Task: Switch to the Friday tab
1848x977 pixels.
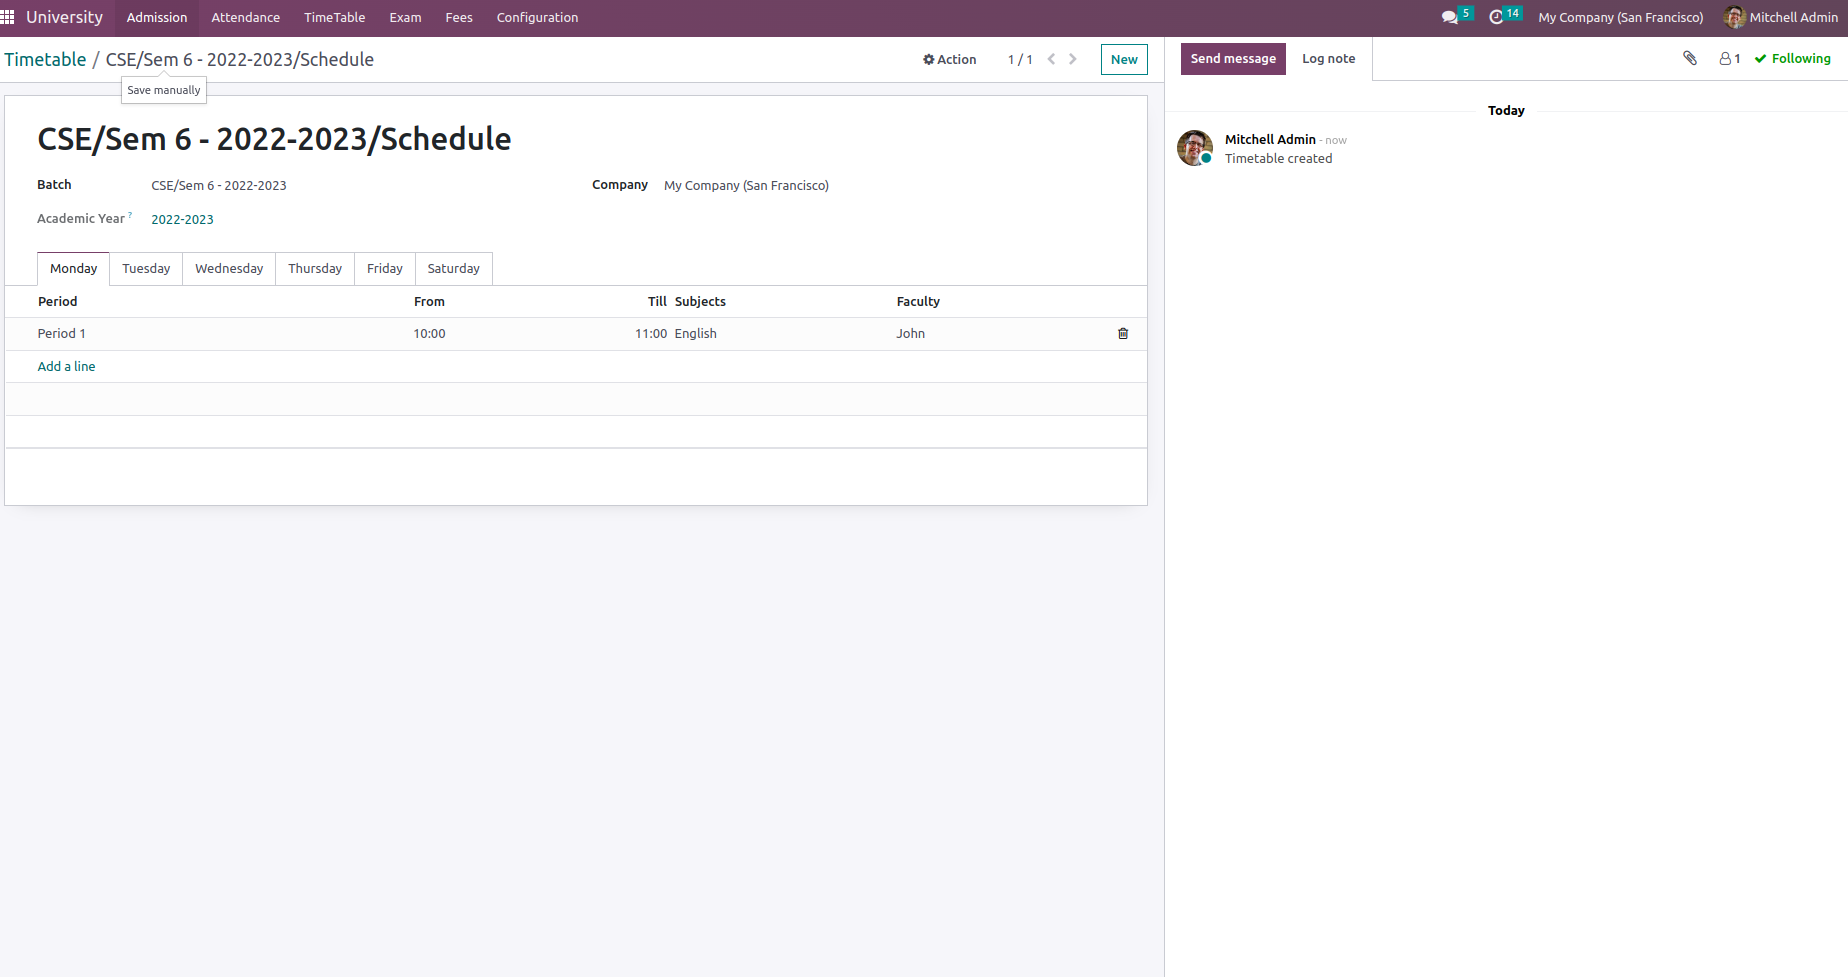Action: (385, 269)
